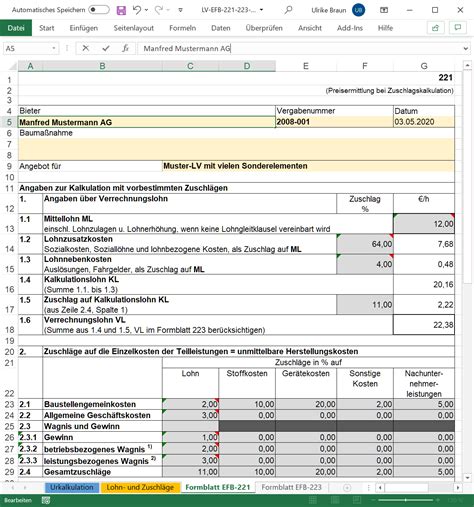Switch to Page Break Preview icon
Screen dimensions: 474x507
pos(357,500)
